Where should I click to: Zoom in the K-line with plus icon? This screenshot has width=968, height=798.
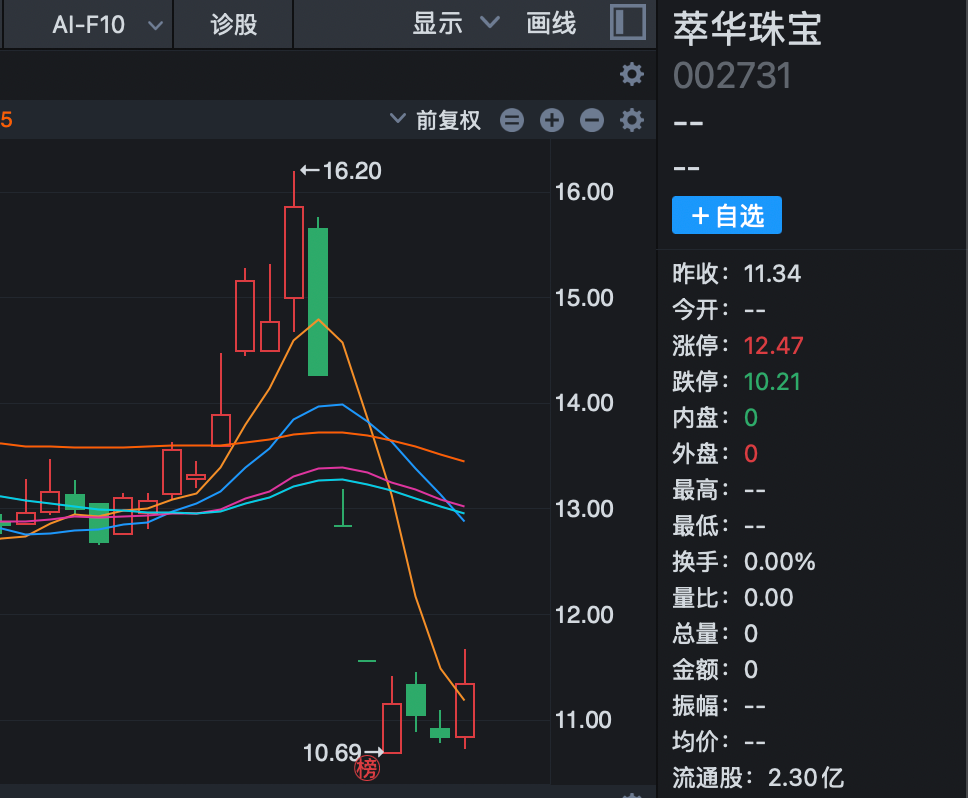pos(552,121)
